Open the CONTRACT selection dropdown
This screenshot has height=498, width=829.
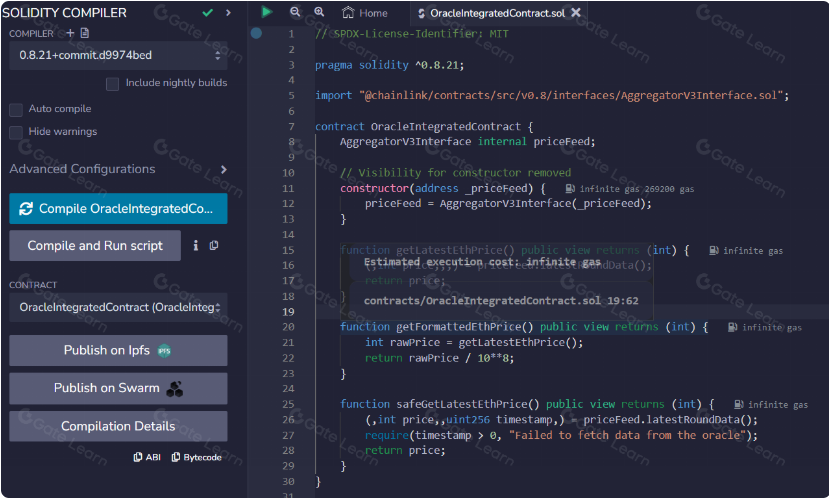click(x=118, y=307)
